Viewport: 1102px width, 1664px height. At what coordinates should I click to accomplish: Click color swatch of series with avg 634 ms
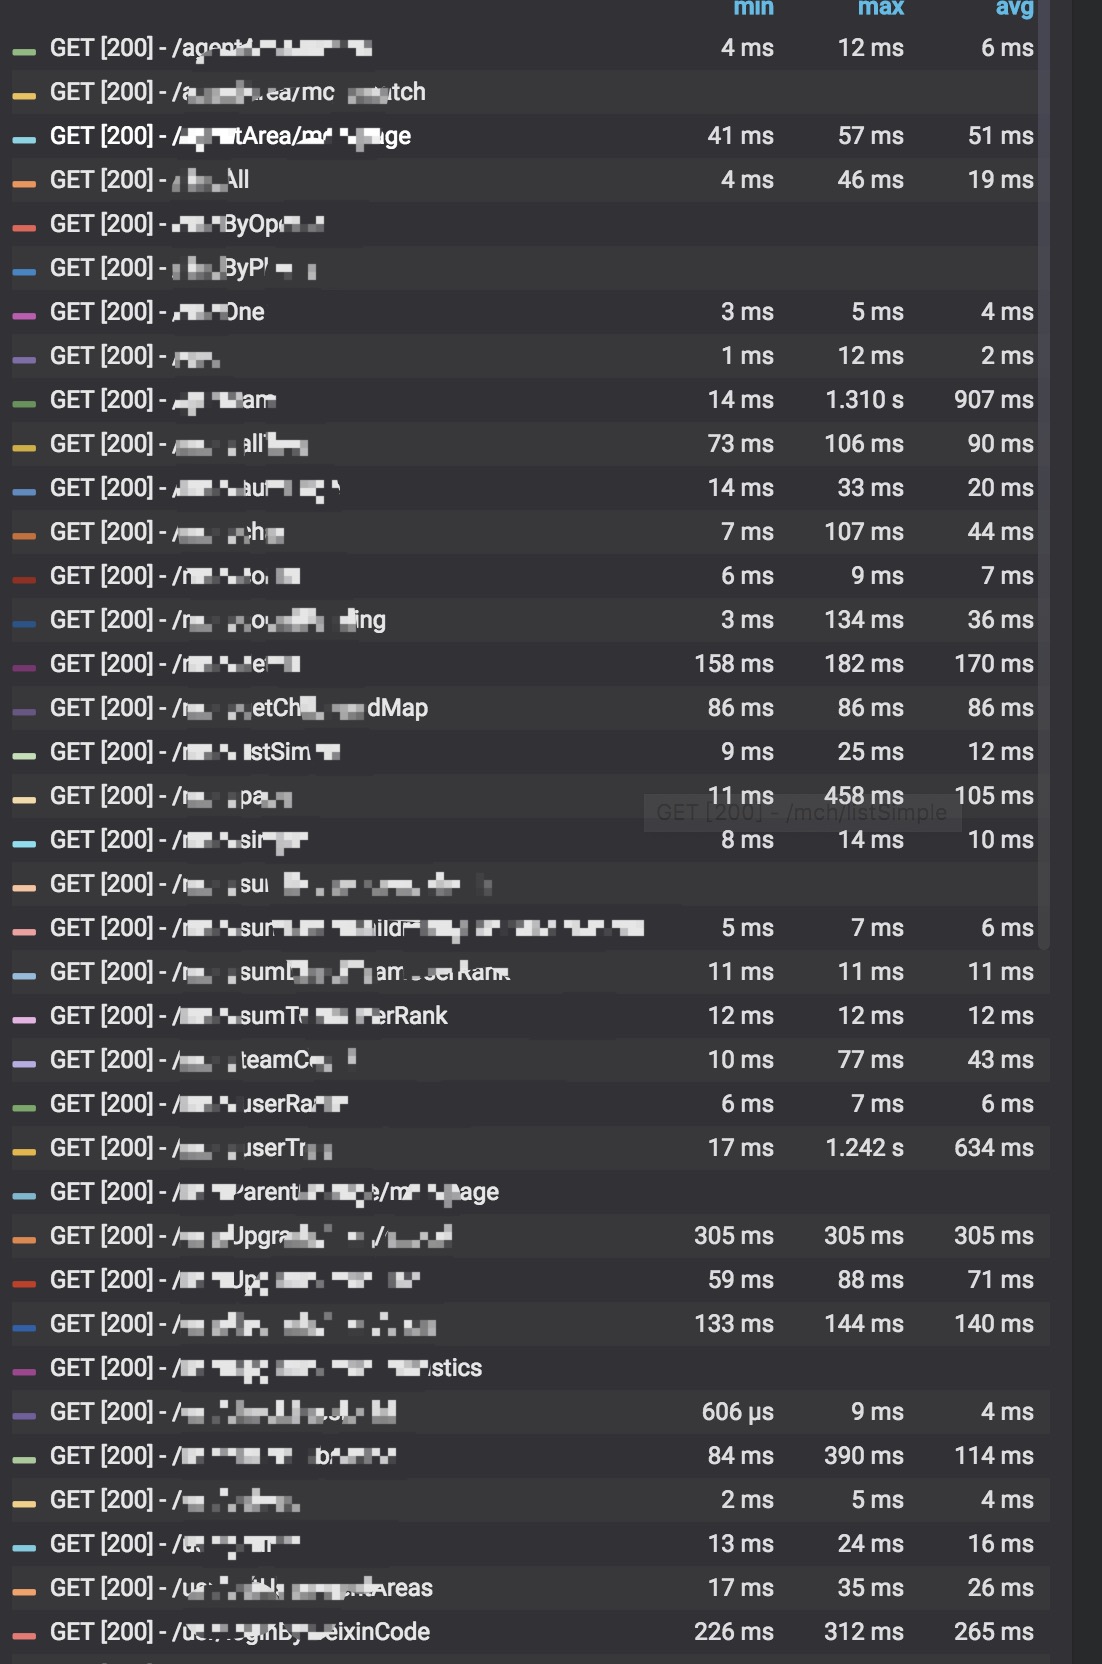pos(24,1151)
